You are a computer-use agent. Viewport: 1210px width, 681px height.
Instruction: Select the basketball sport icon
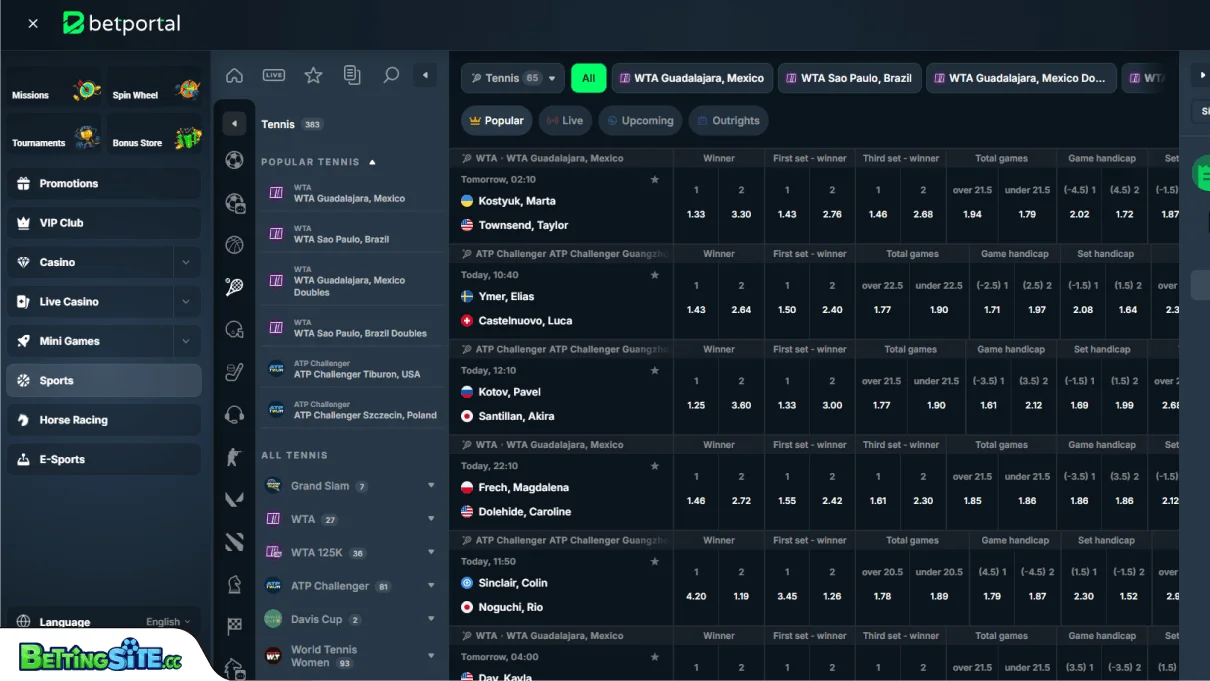(234, 244)
